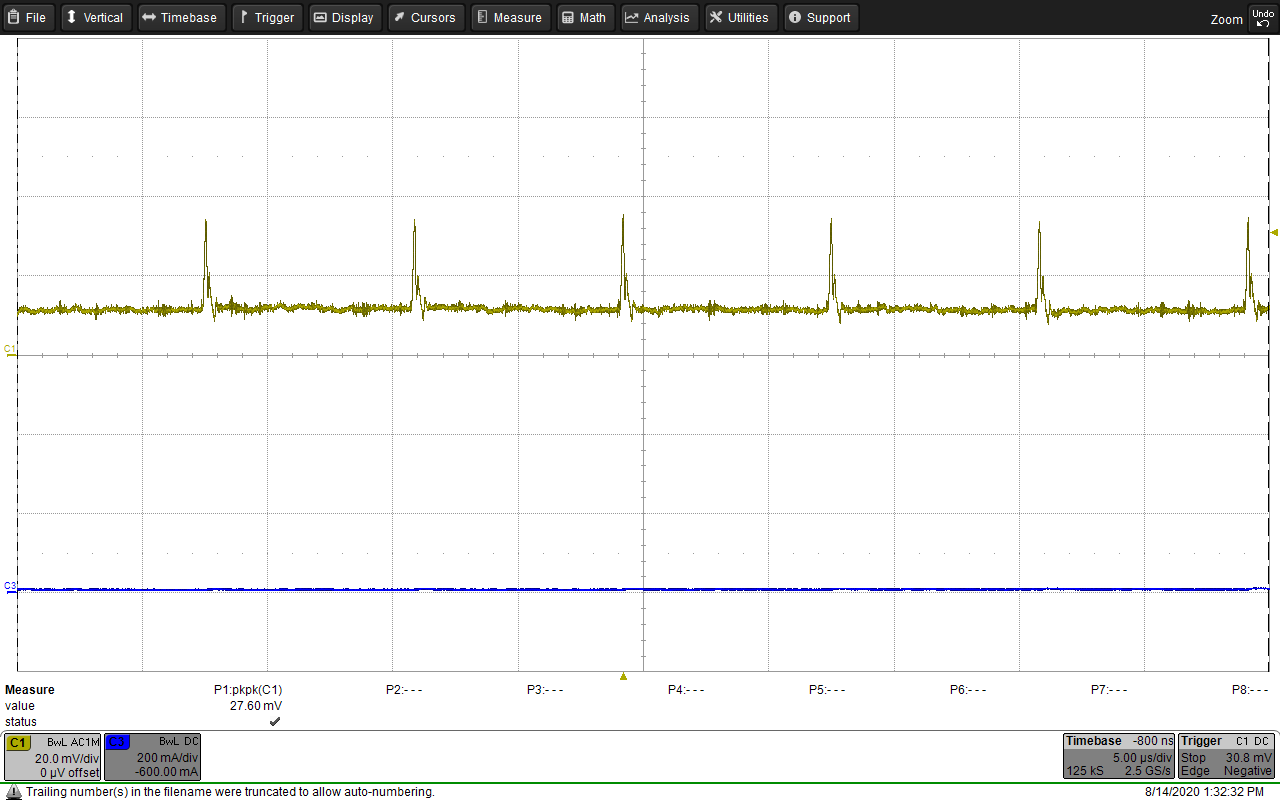
Task: Select the empty P3 measurement slot
Action: click(545, 690)
